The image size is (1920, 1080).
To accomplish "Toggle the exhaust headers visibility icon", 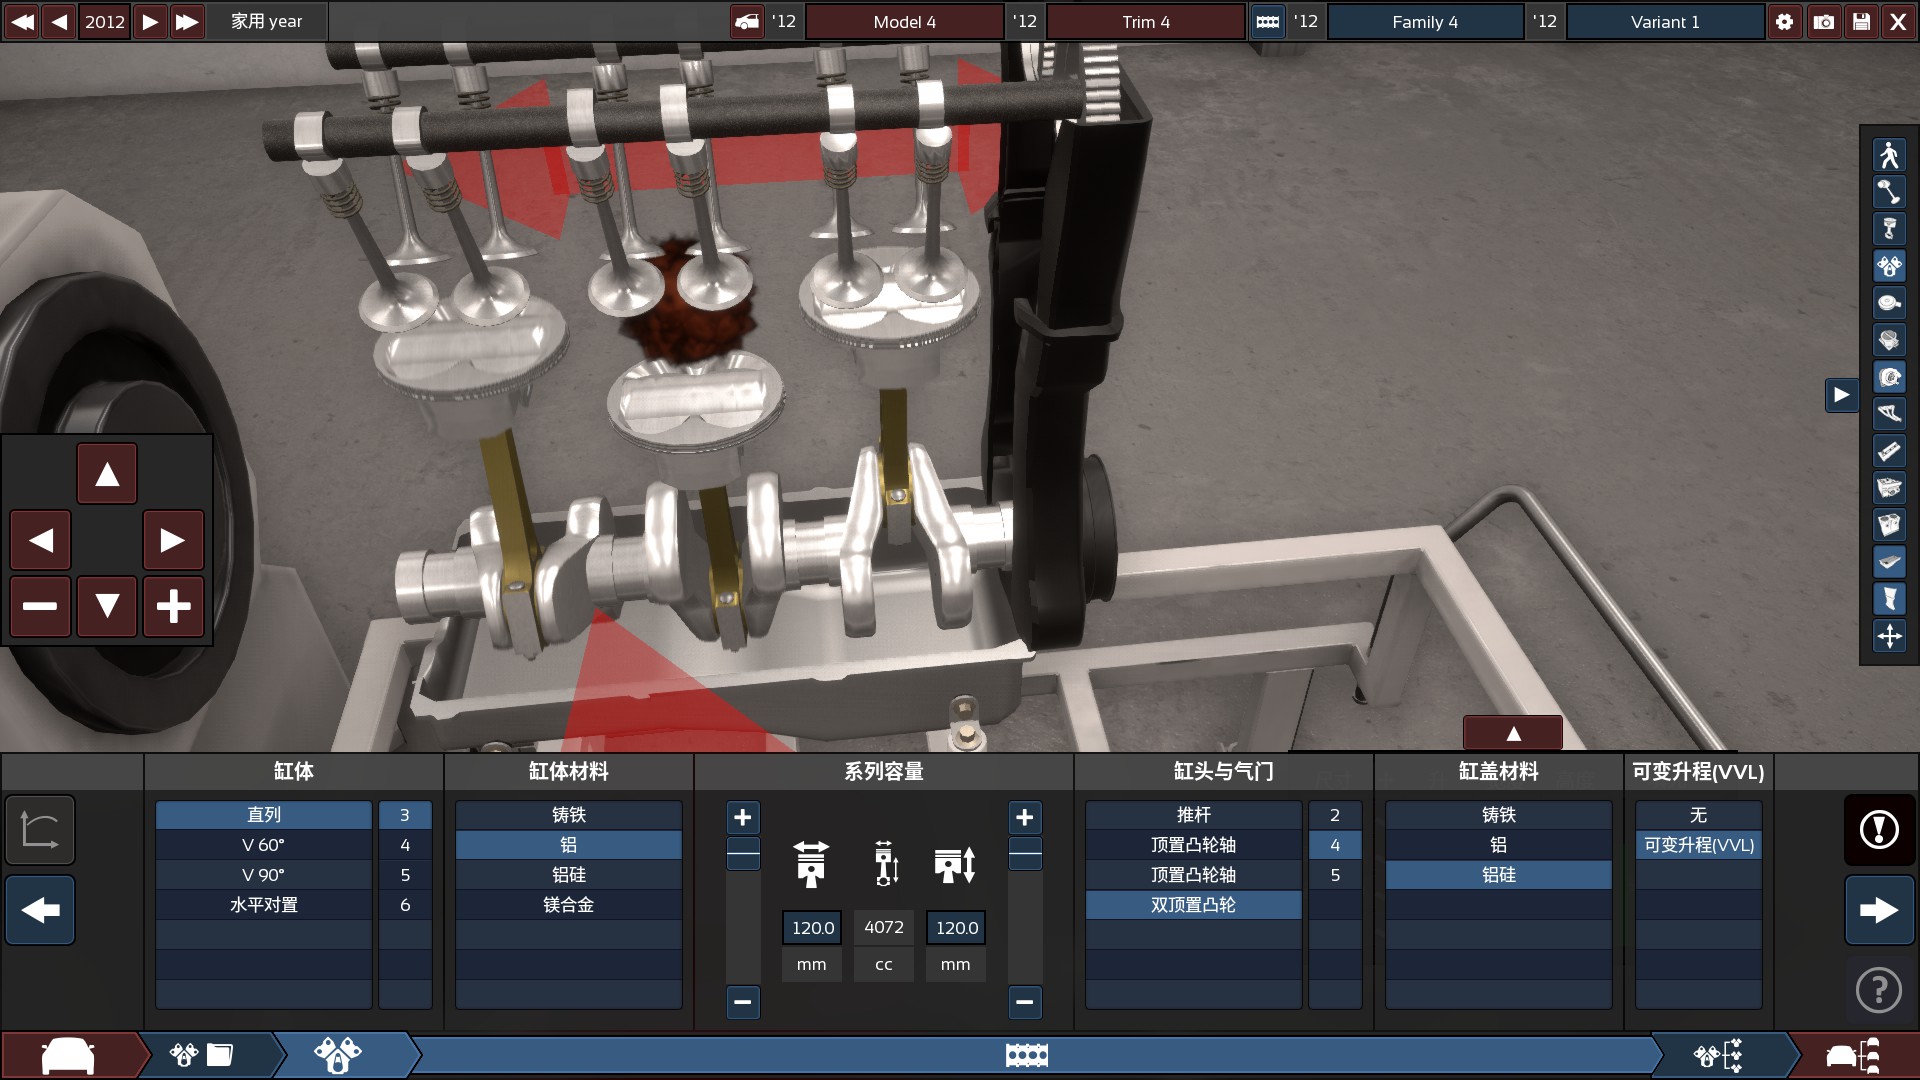I will pyautogui.click(x=1889, y=414).
